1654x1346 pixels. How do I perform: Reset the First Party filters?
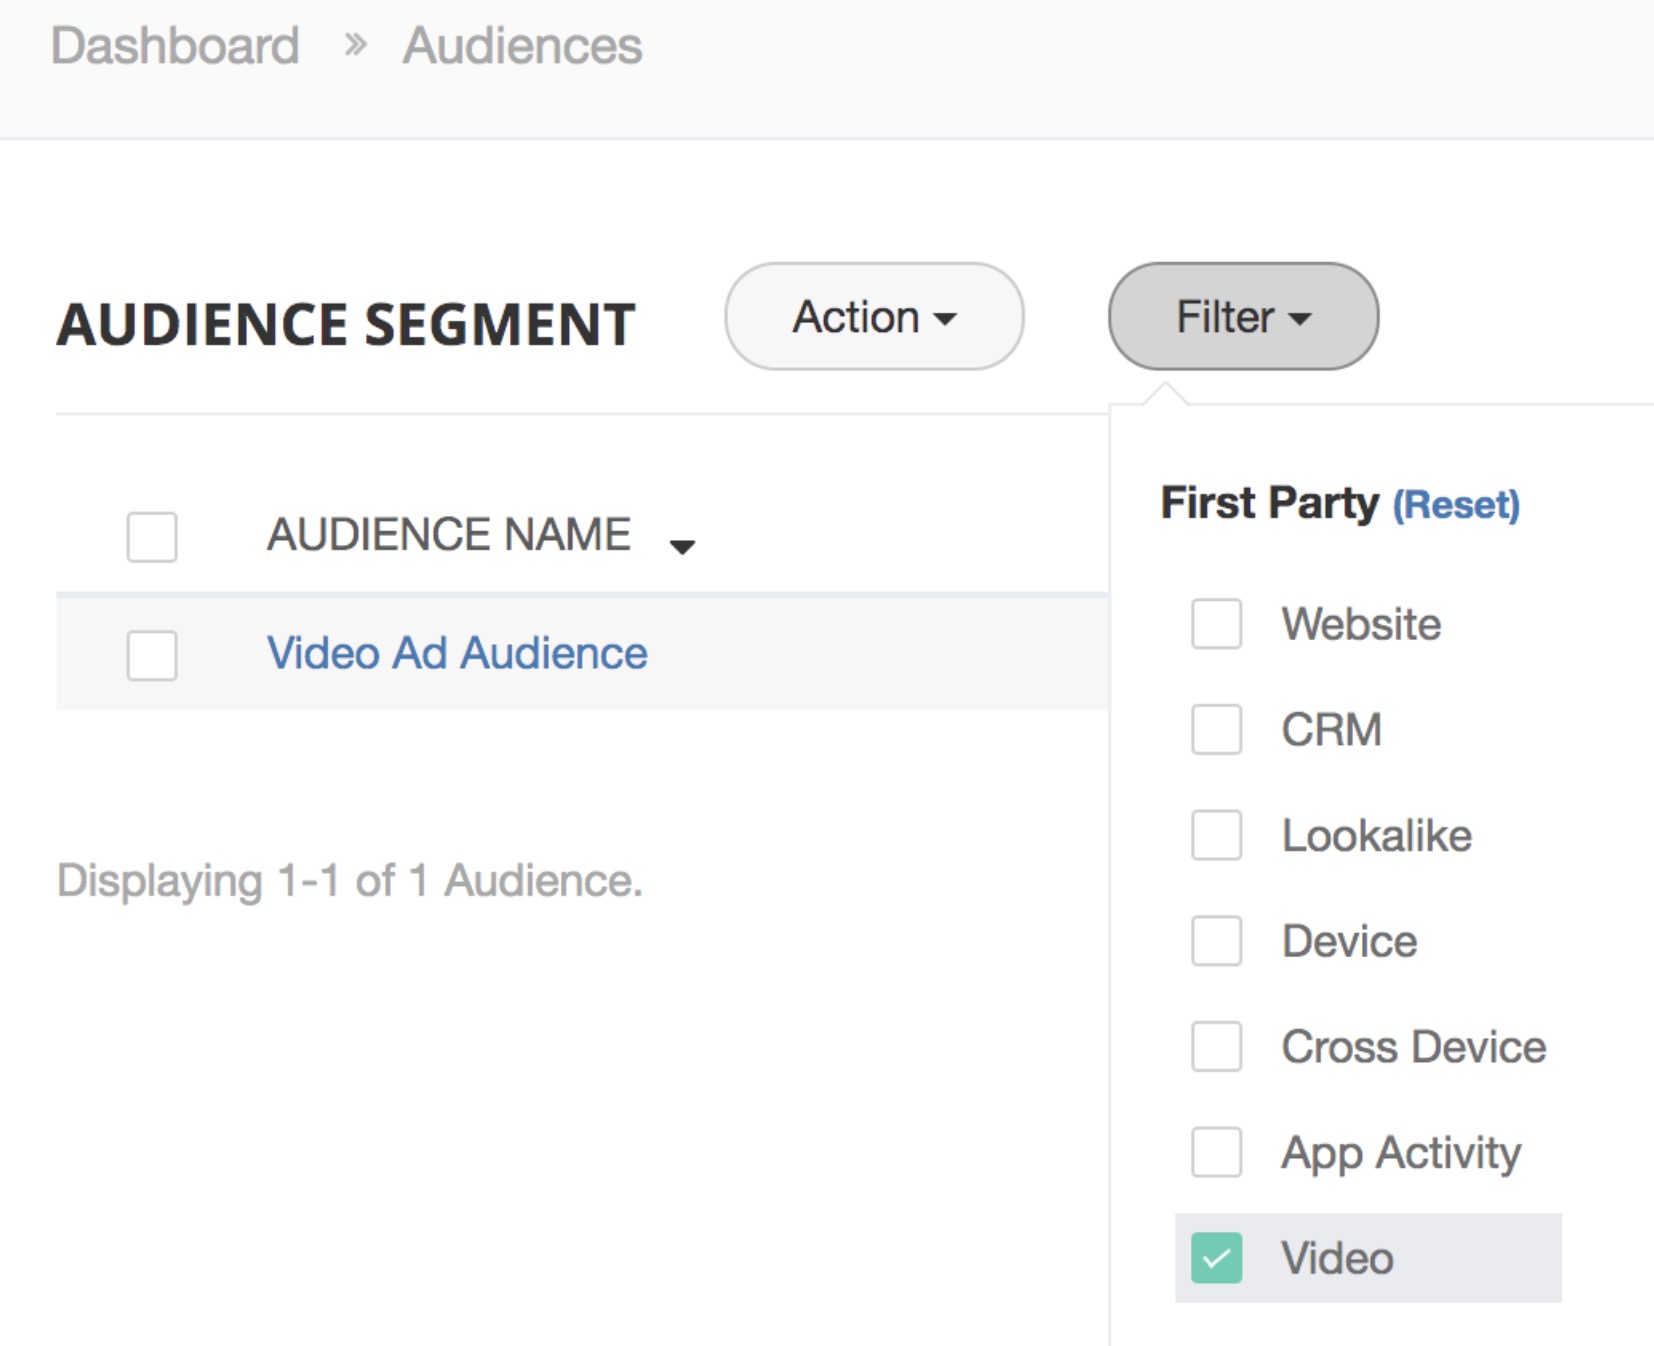click(x=1456, y=505)
